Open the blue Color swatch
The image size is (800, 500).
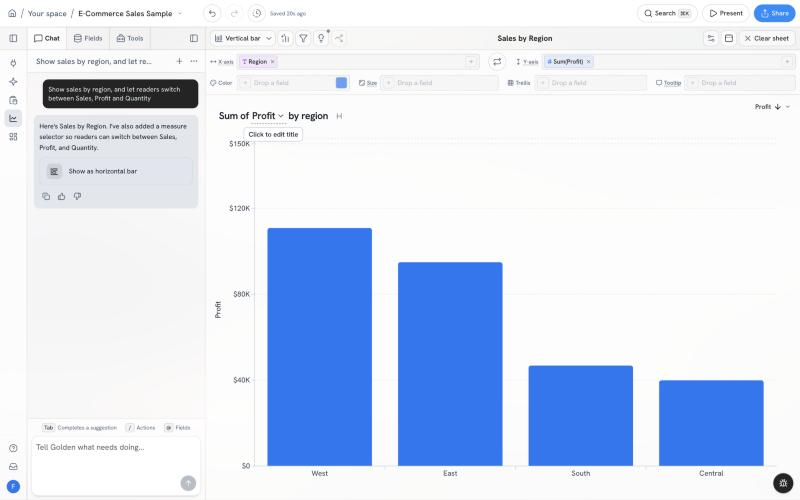(341, 83)
